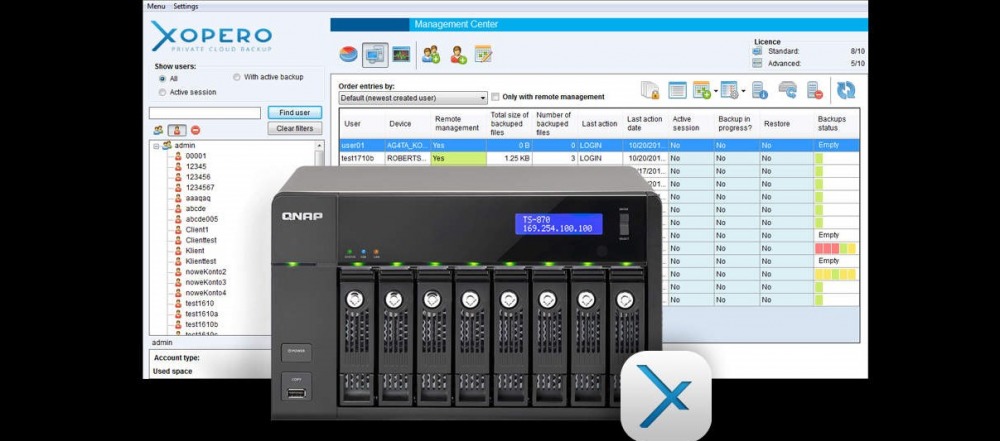Click the ROBERTS... device cell
Screen dimensions: 1000x441
coord(408,158)
